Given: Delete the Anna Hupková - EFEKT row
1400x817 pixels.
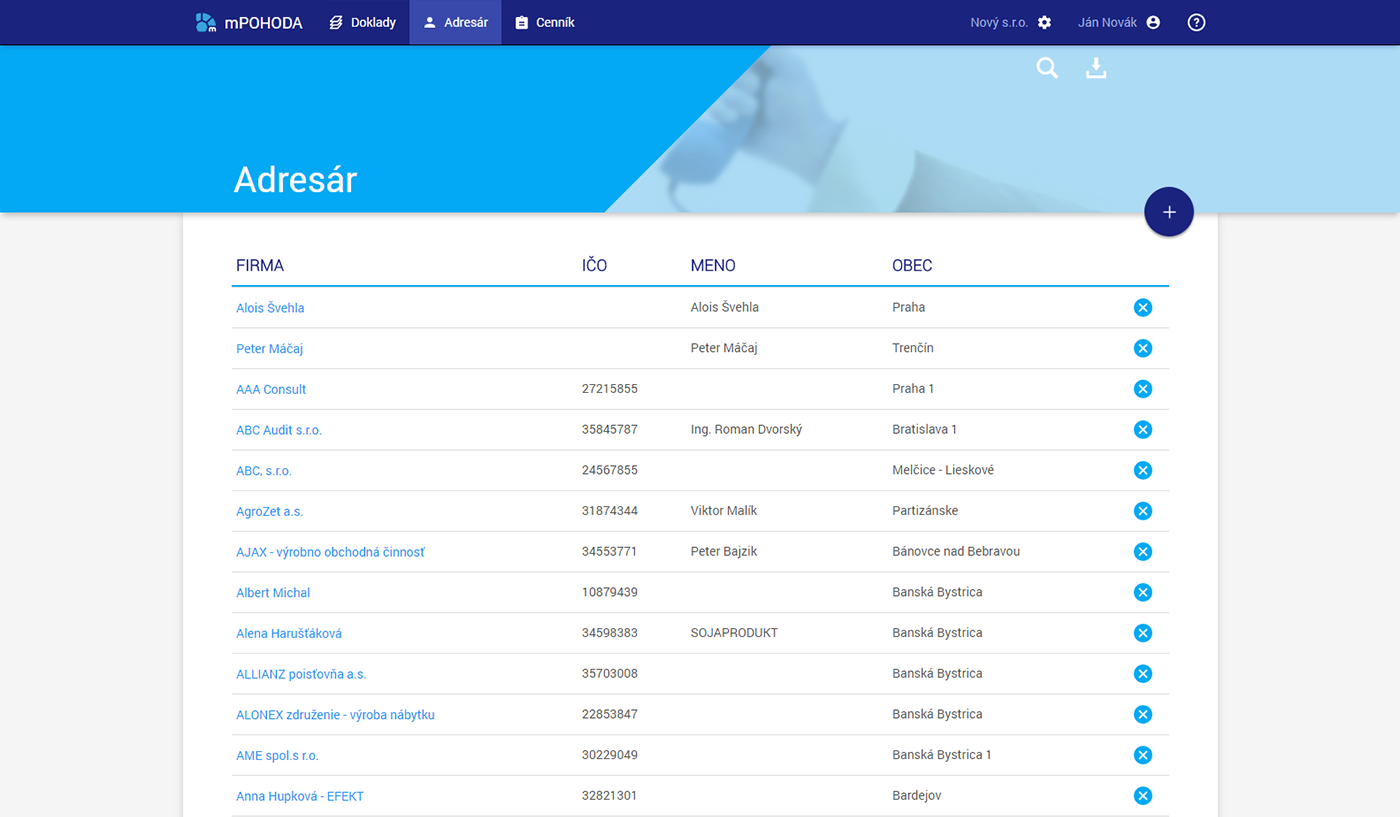Looking at the screenshot, I should point(1143,796).
